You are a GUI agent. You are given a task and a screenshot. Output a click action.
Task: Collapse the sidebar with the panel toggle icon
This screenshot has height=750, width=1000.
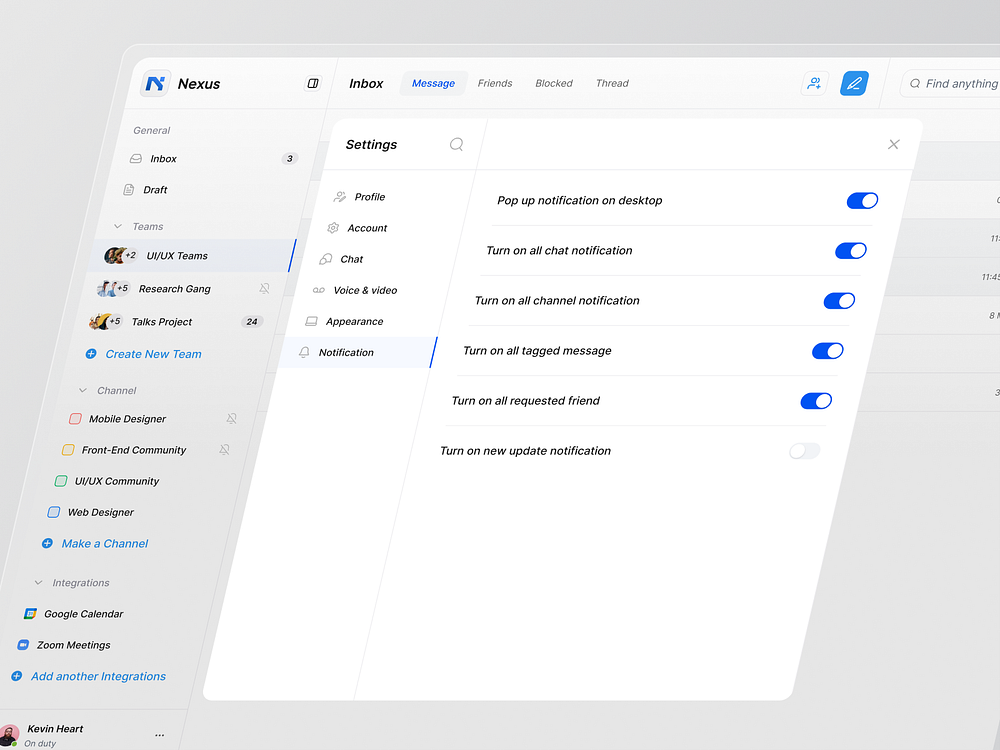(x=313, y=83)
